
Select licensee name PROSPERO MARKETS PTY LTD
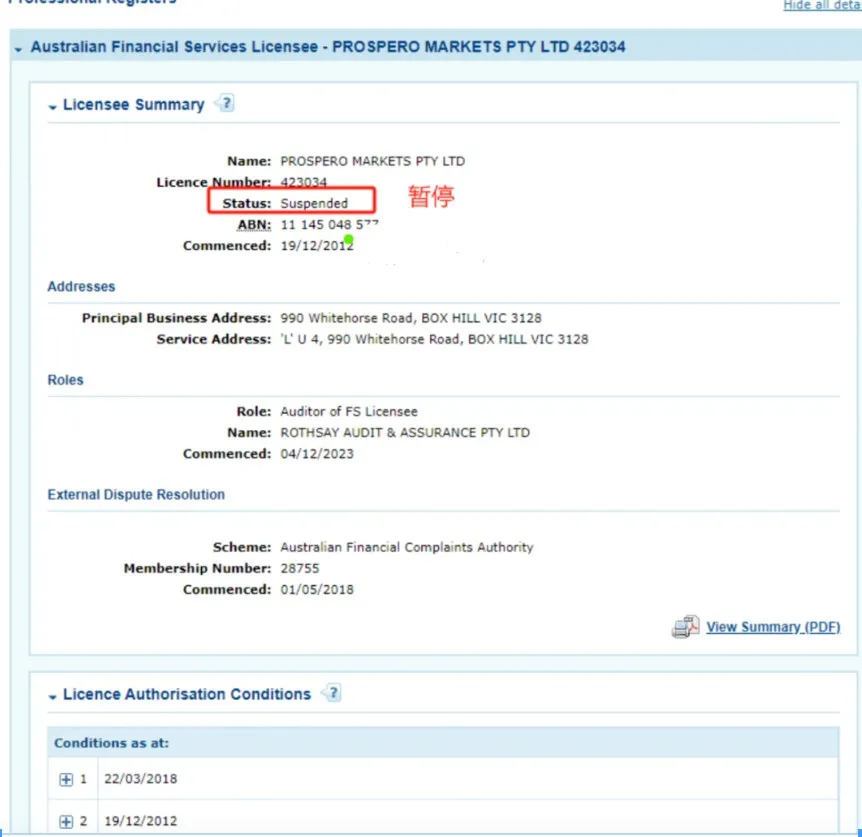[372, 161]
